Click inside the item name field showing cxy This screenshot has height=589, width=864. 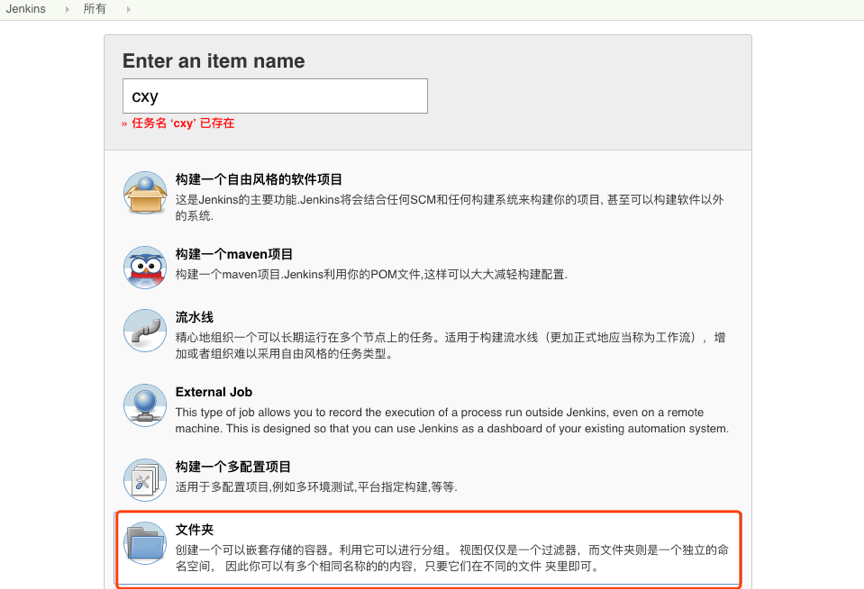pyautogui.click(x=275, y=95)
